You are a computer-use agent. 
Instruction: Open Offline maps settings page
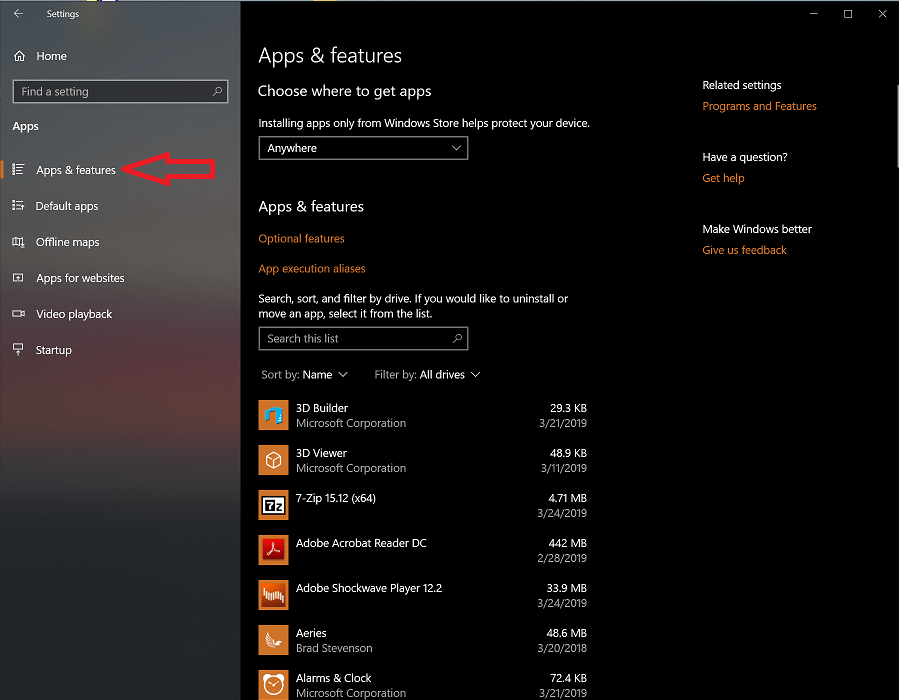click(67, 242)
